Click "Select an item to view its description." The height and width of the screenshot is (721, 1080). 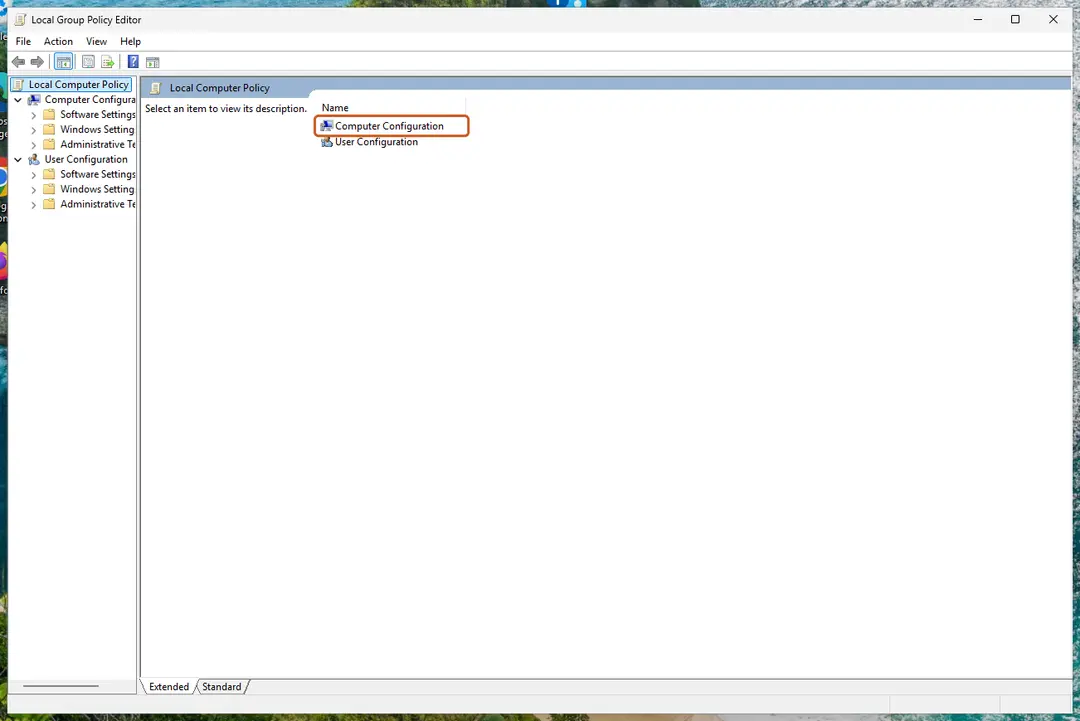click(x=226, y=109)
